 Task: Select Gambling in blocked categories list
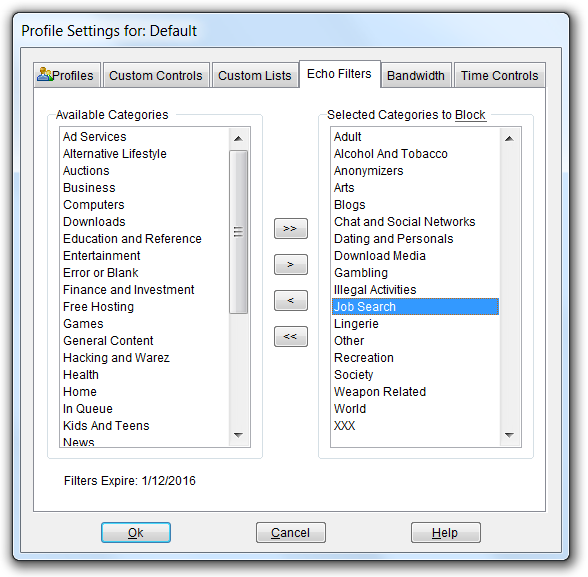(361, 273)
